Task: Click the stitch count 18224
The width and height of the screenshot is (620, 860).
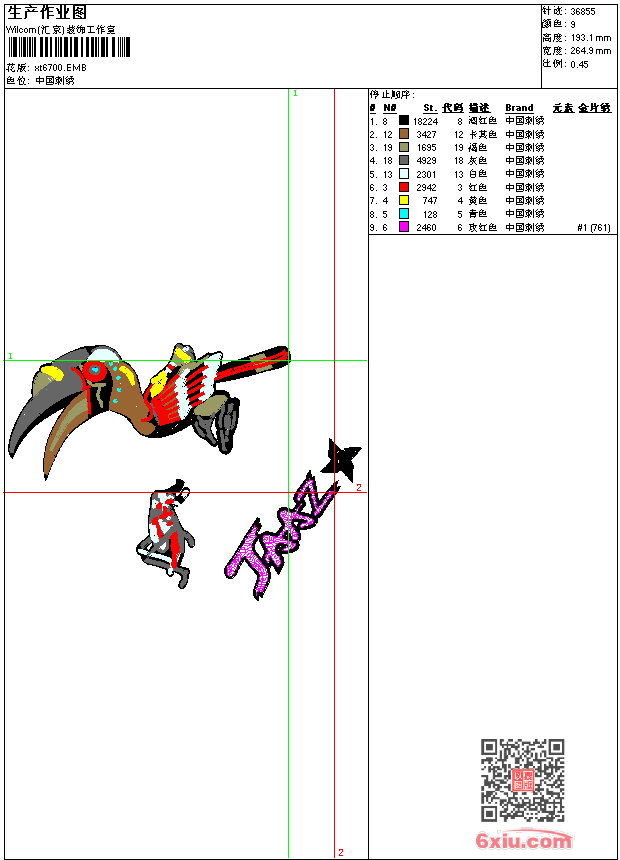Action: (426, 121)
